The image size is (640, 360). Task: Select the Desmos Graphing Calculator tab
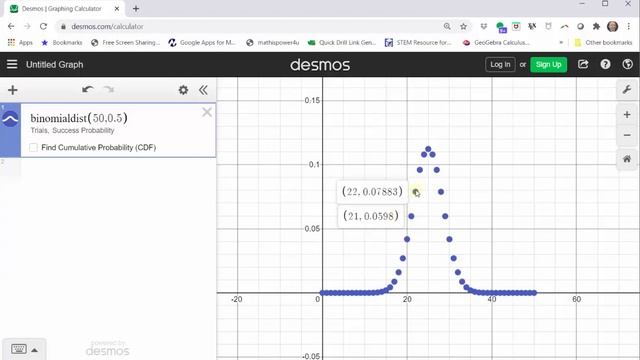coord(61,9)
